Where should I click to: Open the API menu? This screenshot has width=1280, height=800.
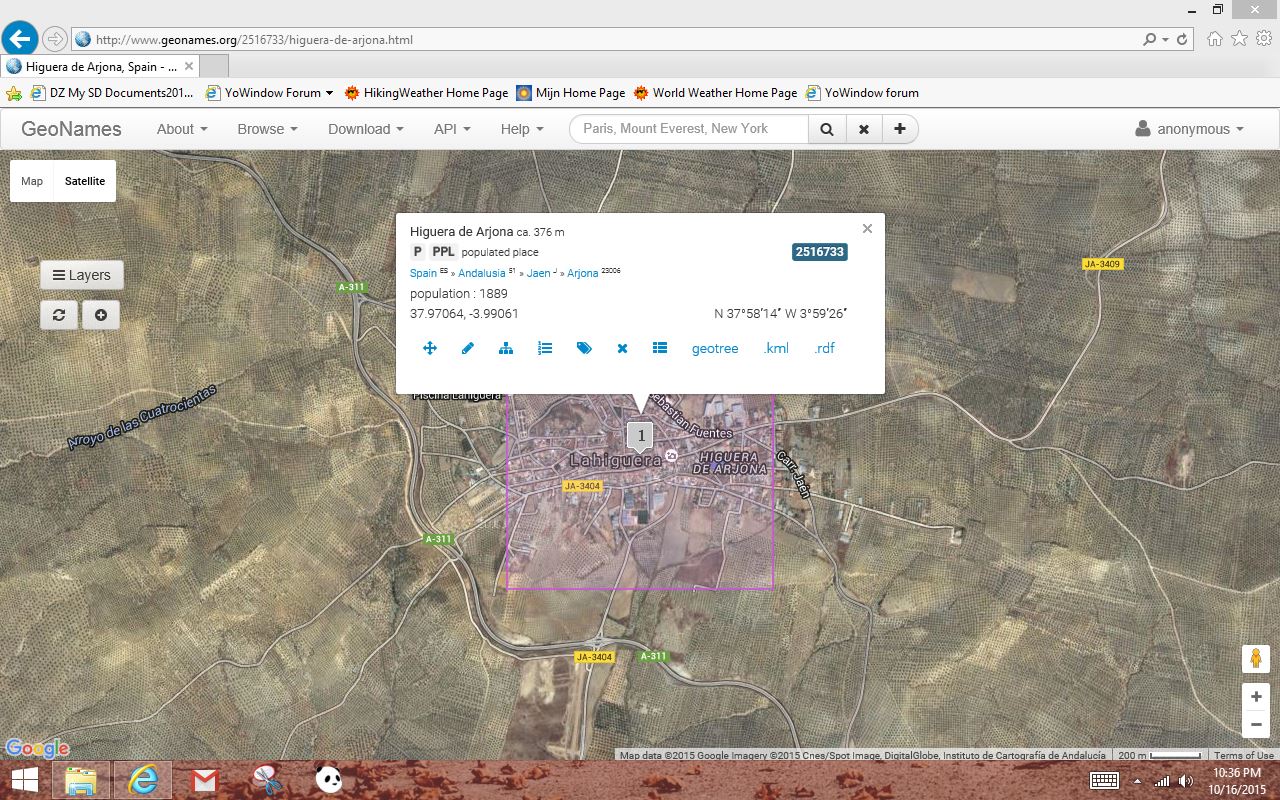[x=451, y=129]
